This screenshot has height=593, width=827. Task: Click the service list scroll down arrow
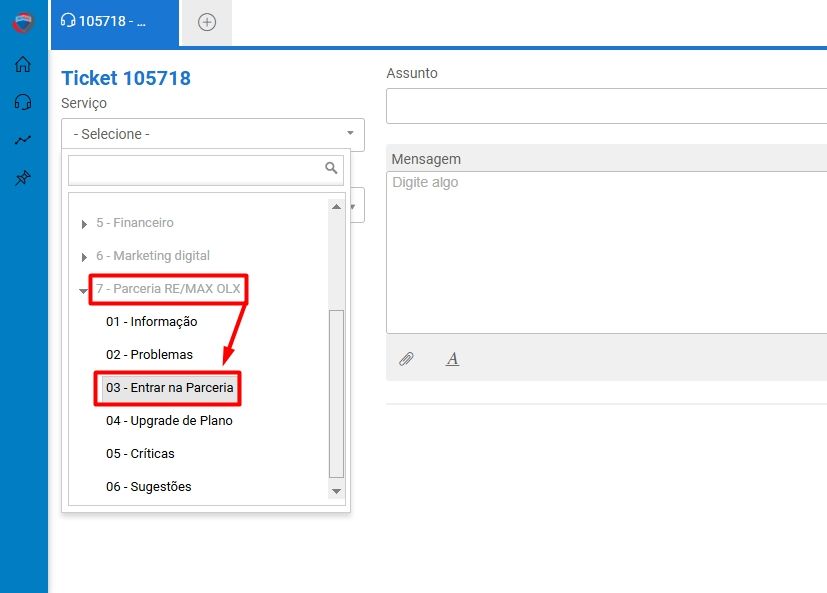[336, 491]
